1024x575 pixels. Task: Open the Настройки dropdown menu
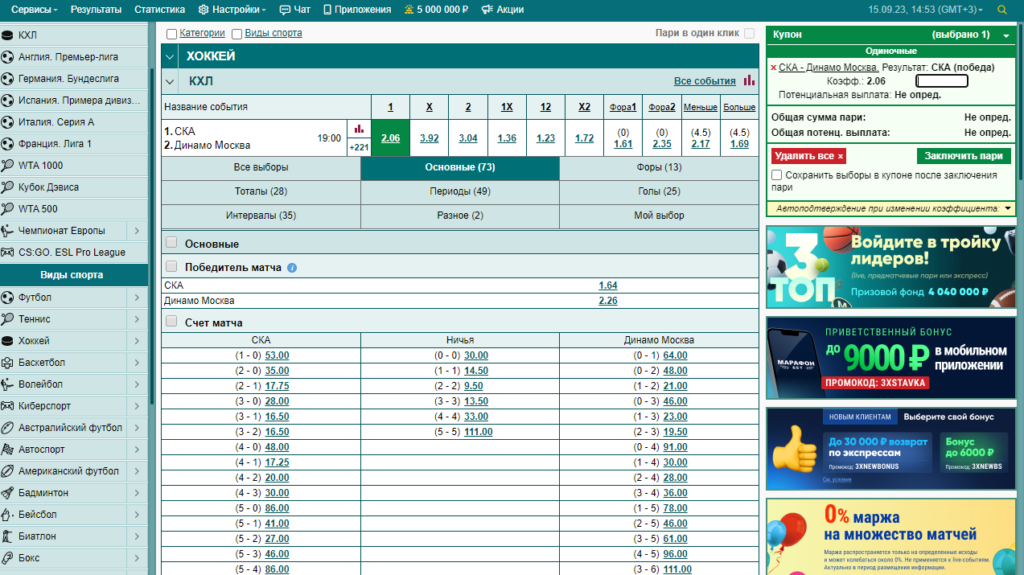click(x=232, y=10)
